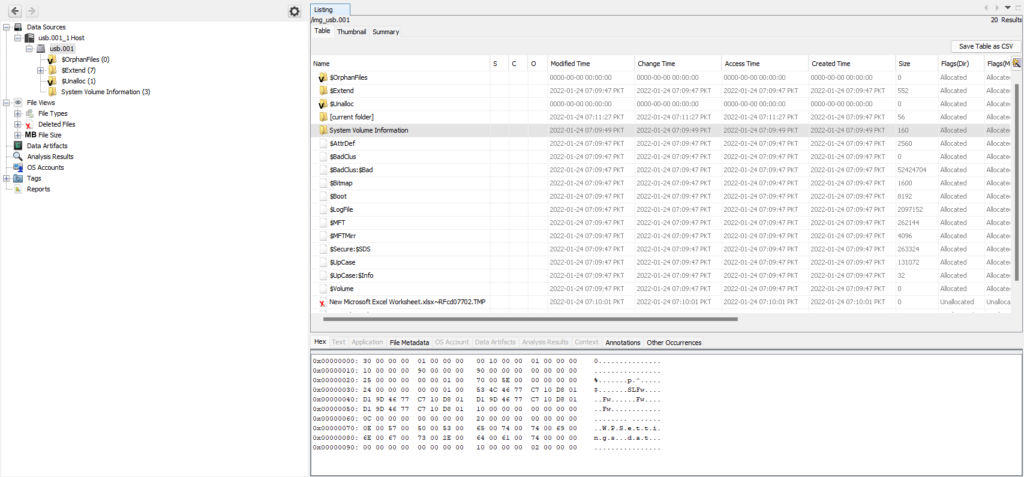
Task: Open the Annotations tab
Action: click(x=623, y=342)
